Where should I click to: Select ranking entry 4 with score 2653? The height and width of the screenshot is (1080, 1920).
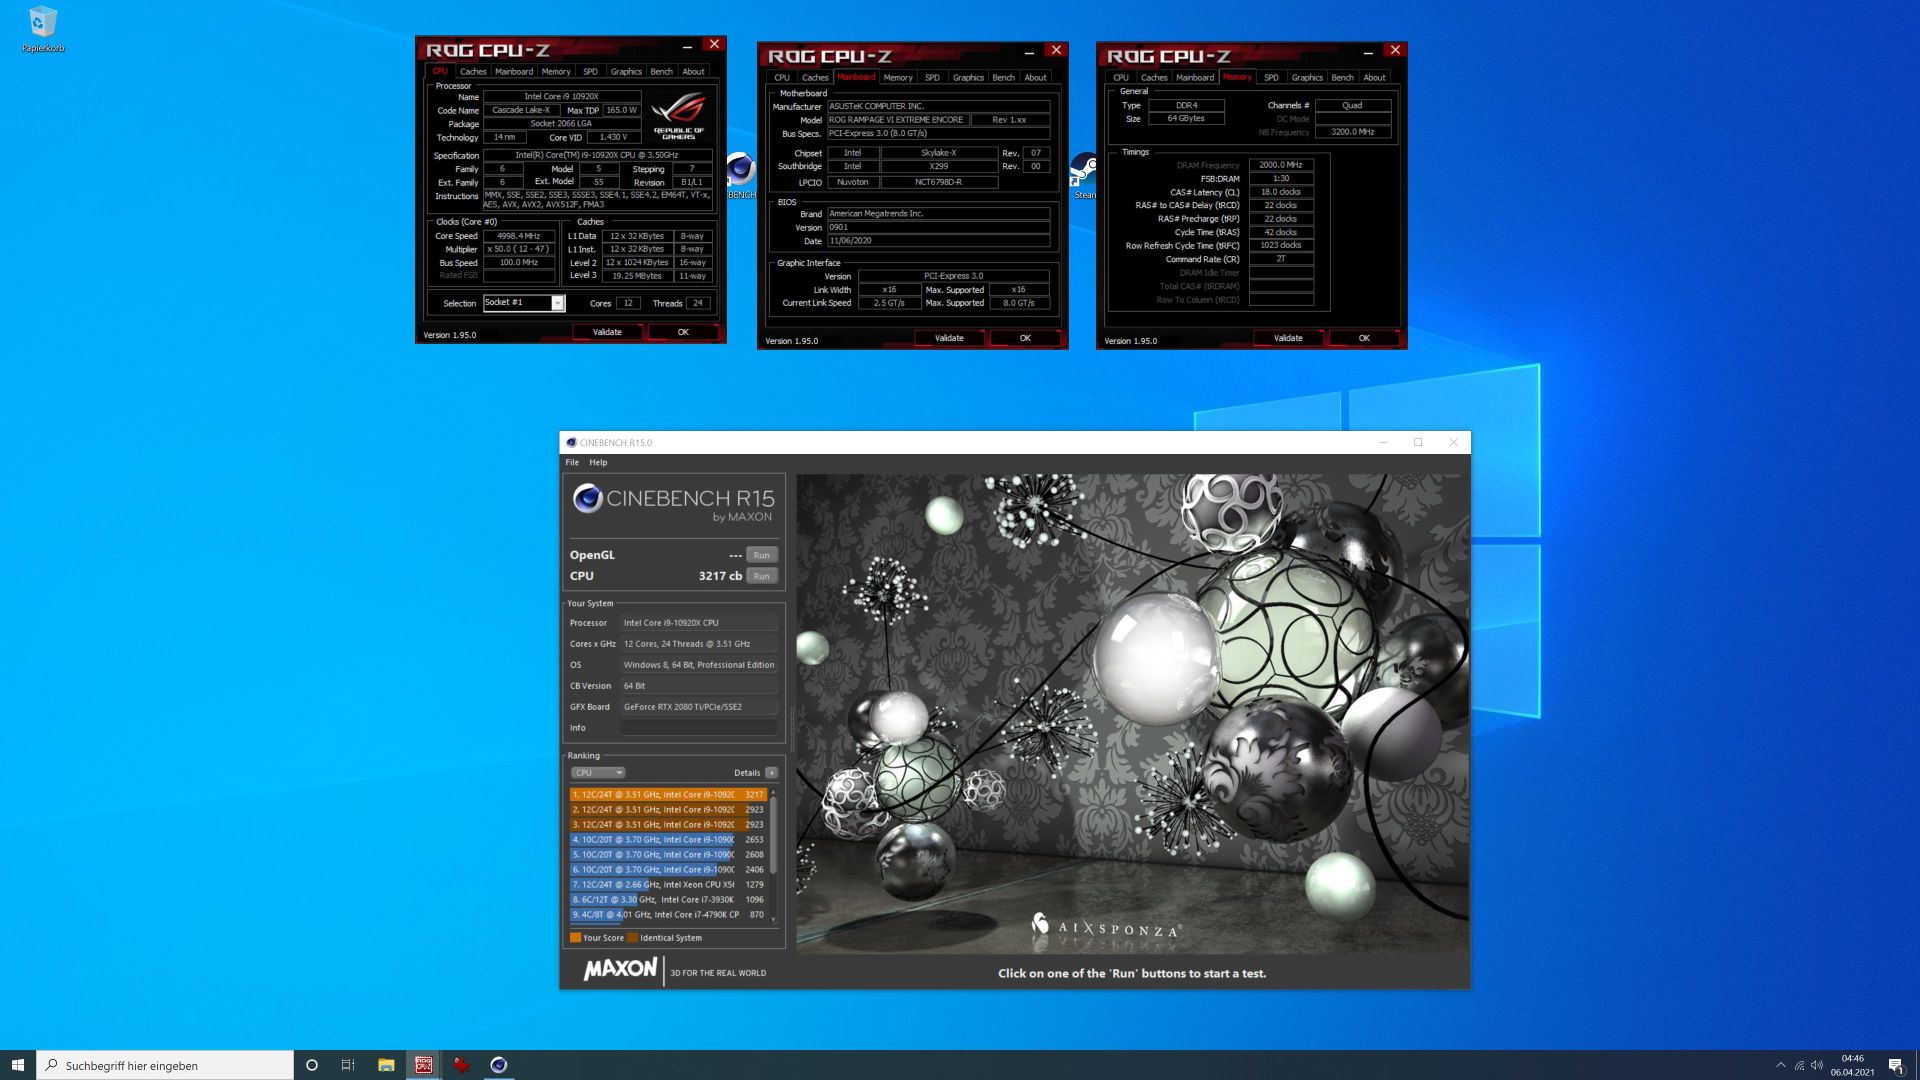pos(667,840)
